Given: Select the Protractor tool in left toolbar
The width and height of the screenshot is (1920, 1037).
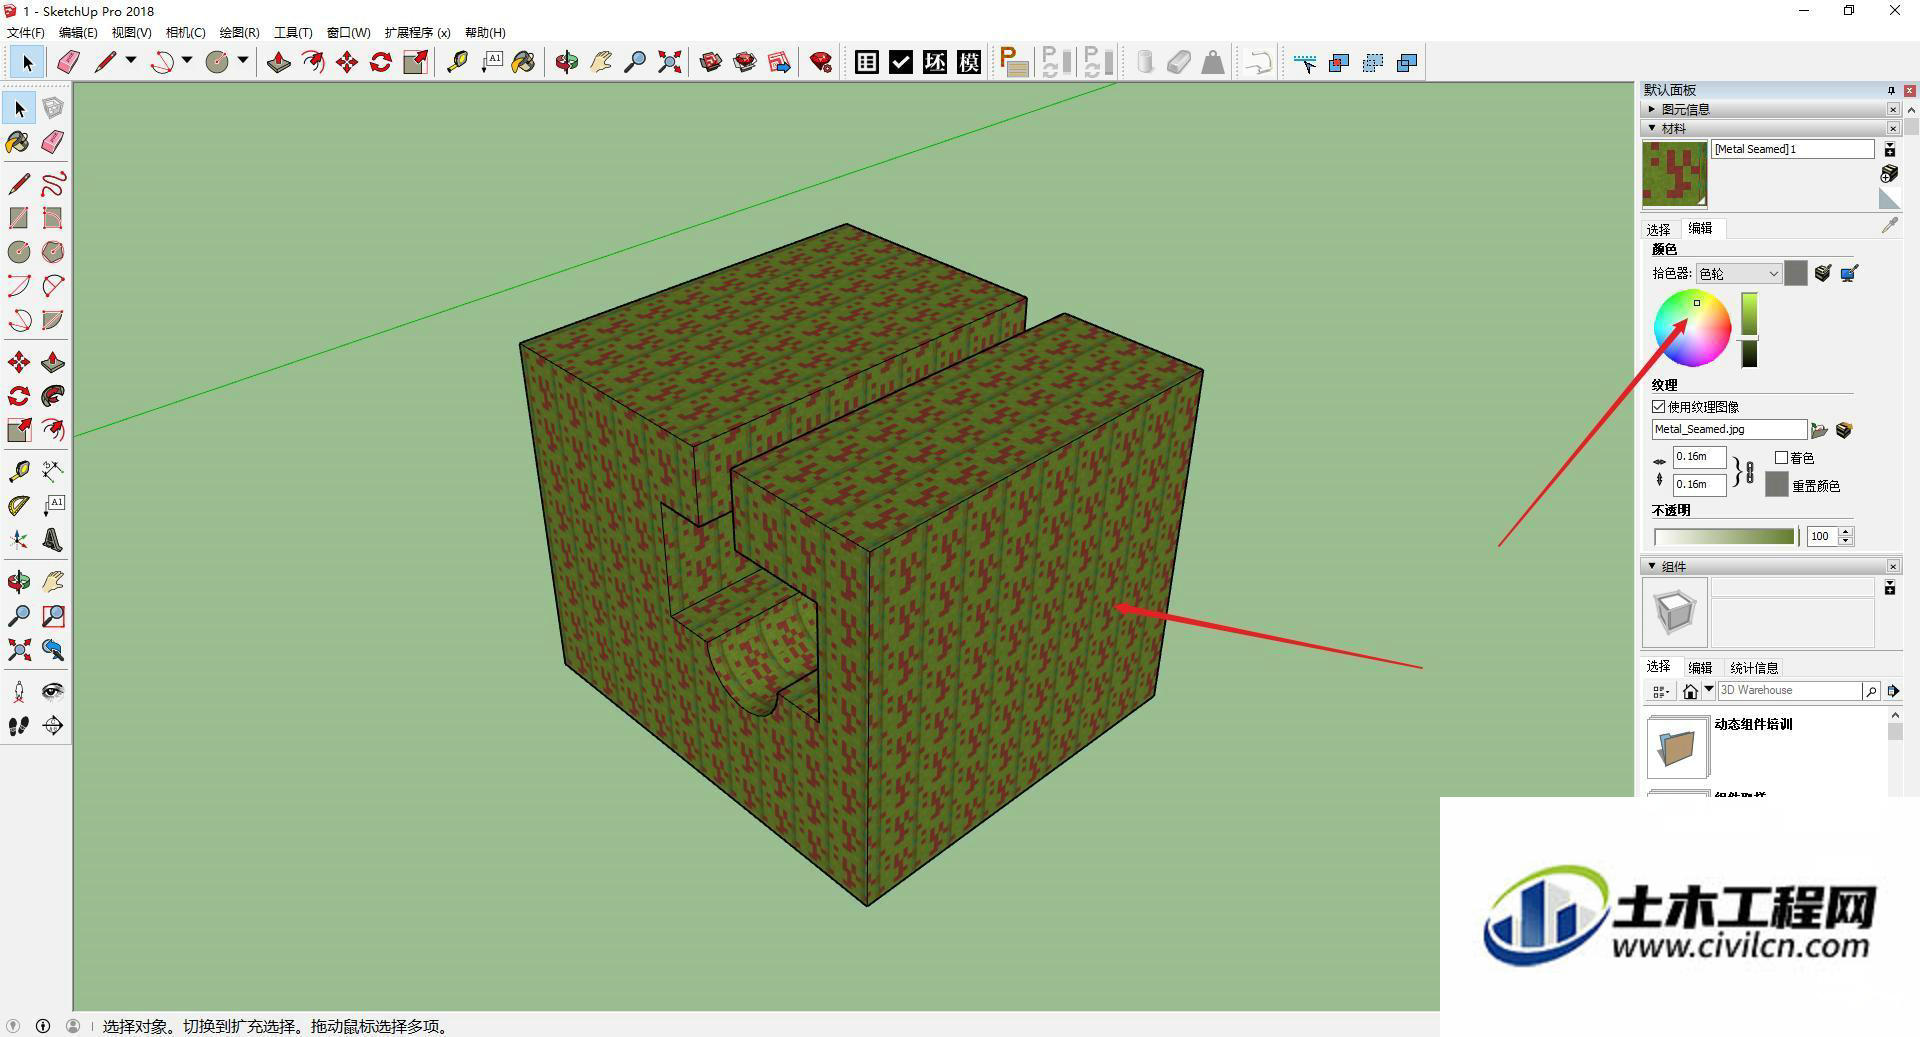Looking at the screenshot, I should point(19,506).
